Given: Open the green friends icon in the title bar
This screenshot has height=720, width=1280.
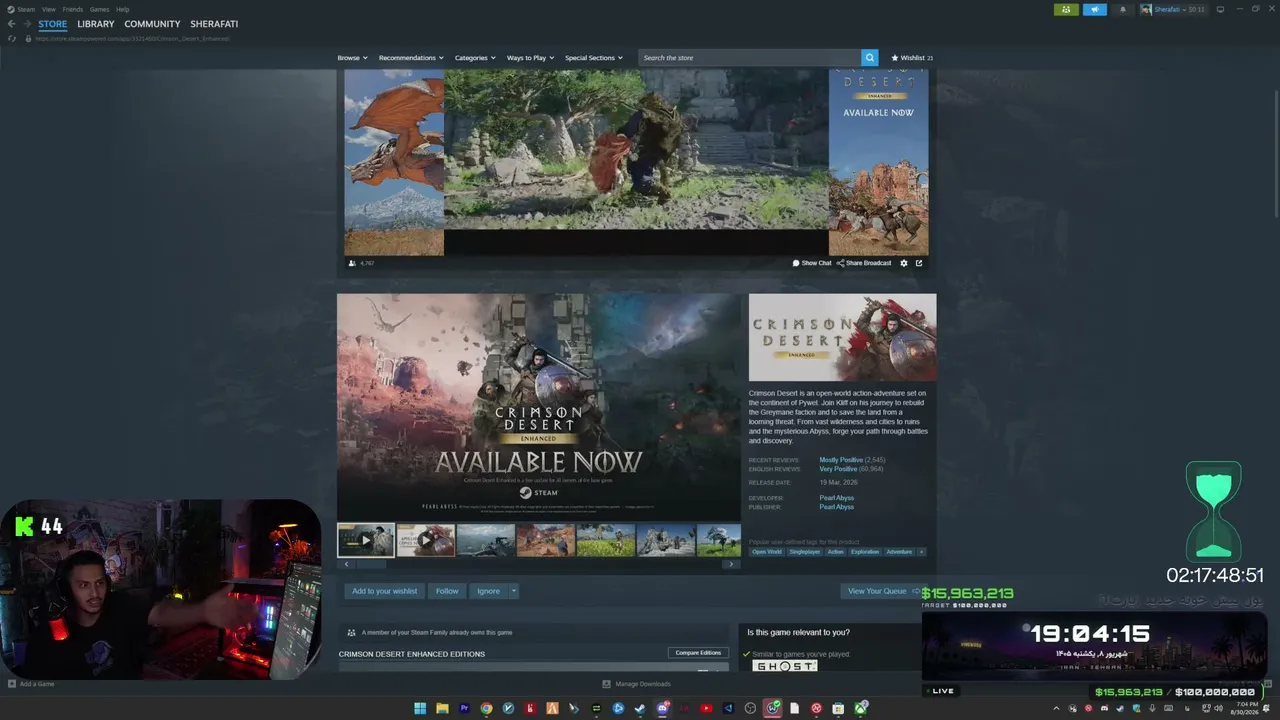Looking at the screenshot, I should tap(1066, 9).
